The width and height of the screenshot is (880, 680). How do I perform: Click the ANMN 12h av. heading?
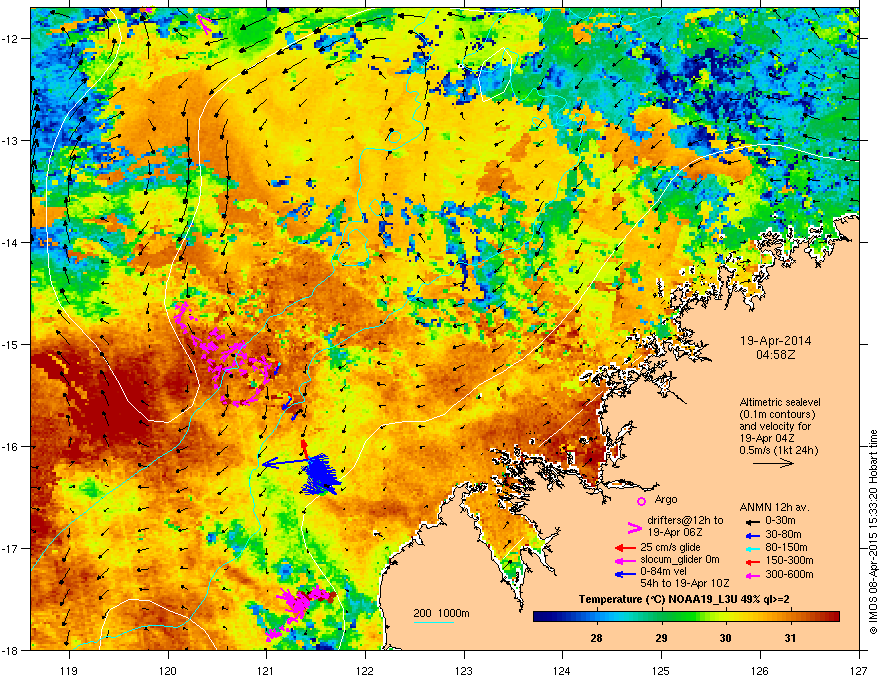[774, 508]
